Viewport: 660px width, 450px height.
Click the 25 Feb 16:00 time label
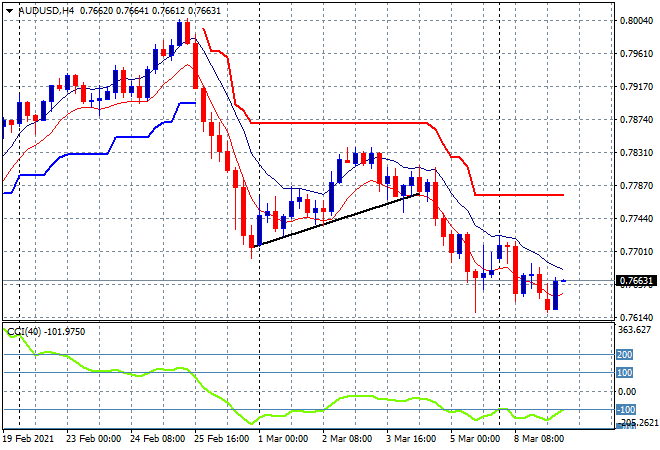pyautogui.click(x=221, y=439)
